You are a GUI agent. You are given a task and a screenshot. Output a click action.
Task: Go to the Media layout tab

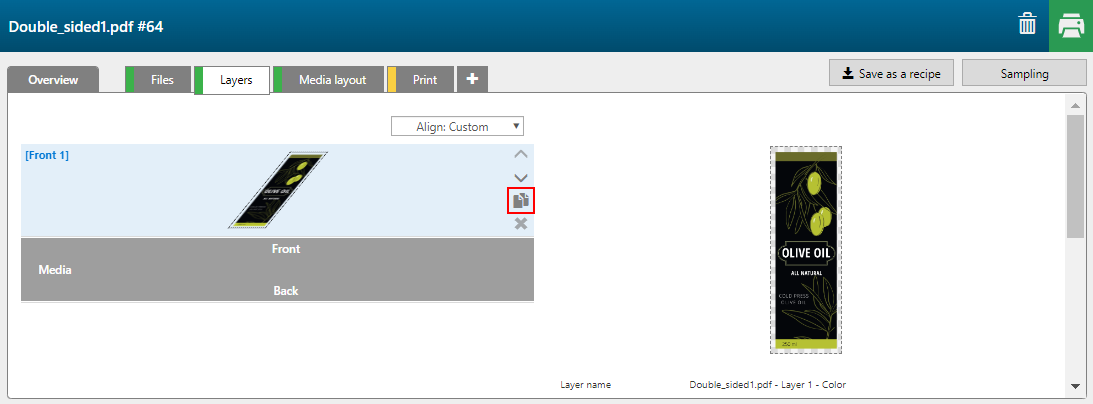coord(332,80)
